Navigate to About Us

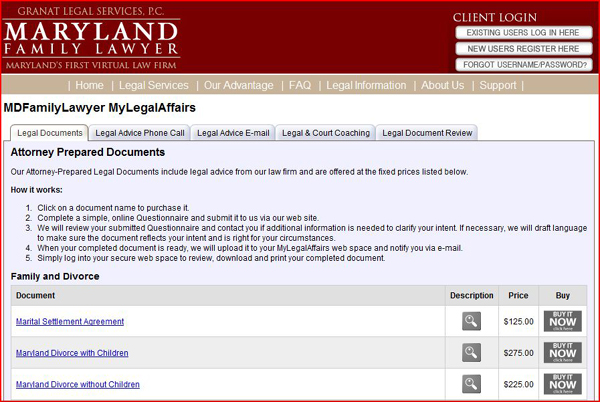pyautogui.click(x=442, y=85)
